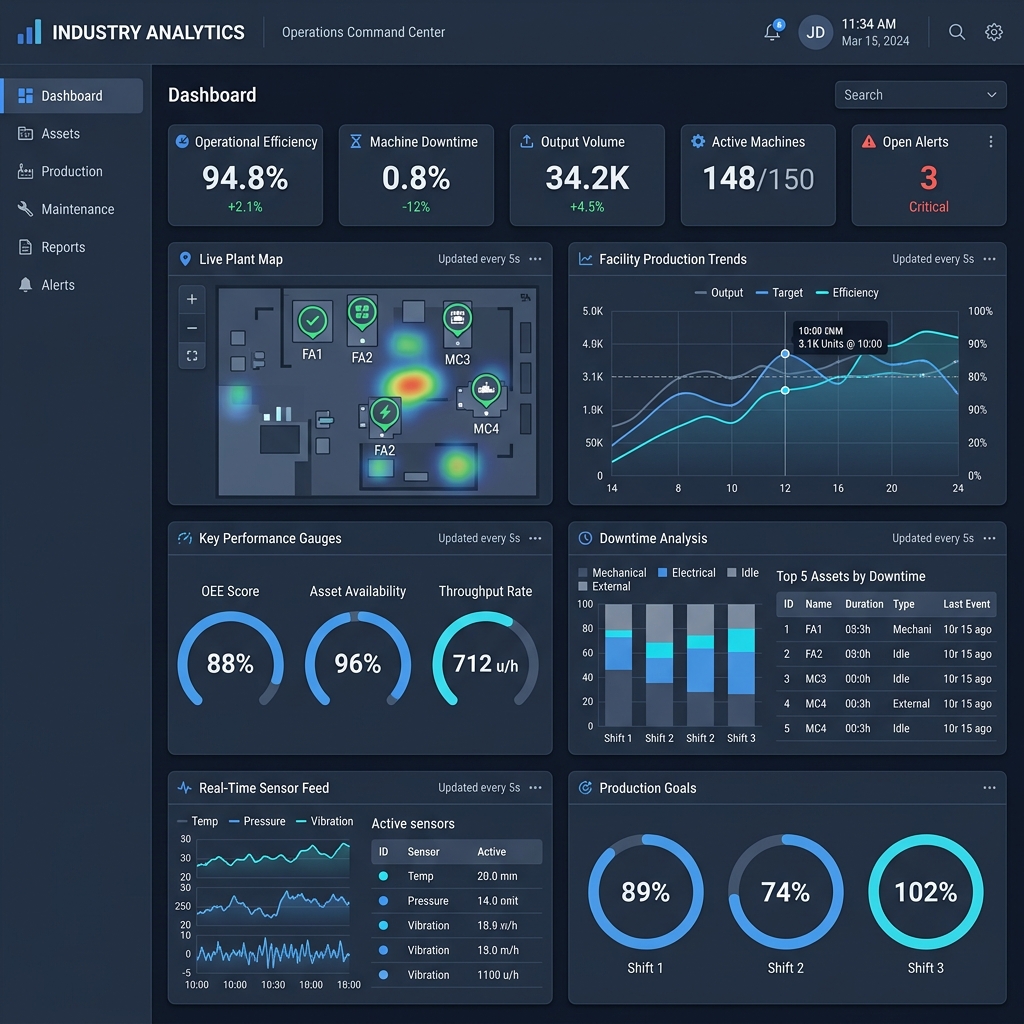
Task: Open Downtime Analysis options menu
Action: tap(989, 538)
